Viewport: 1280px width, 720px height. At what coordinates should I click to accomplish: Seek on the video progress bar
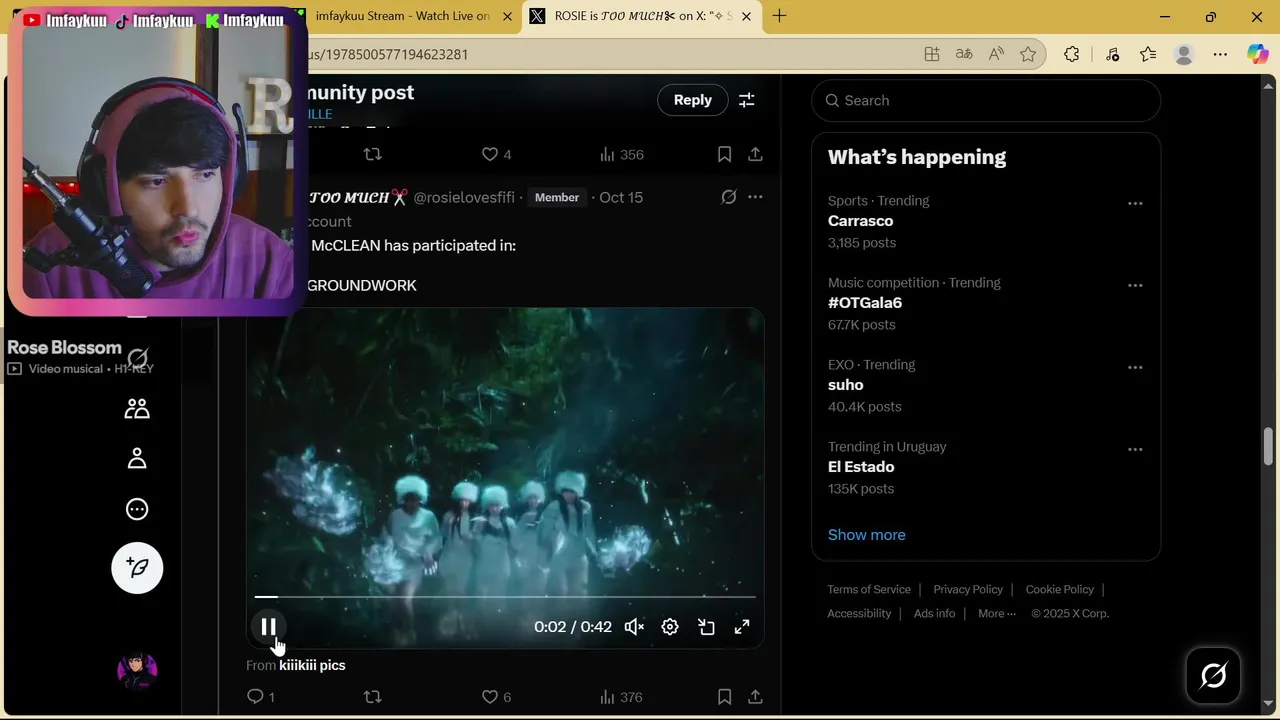pos(505,597)
